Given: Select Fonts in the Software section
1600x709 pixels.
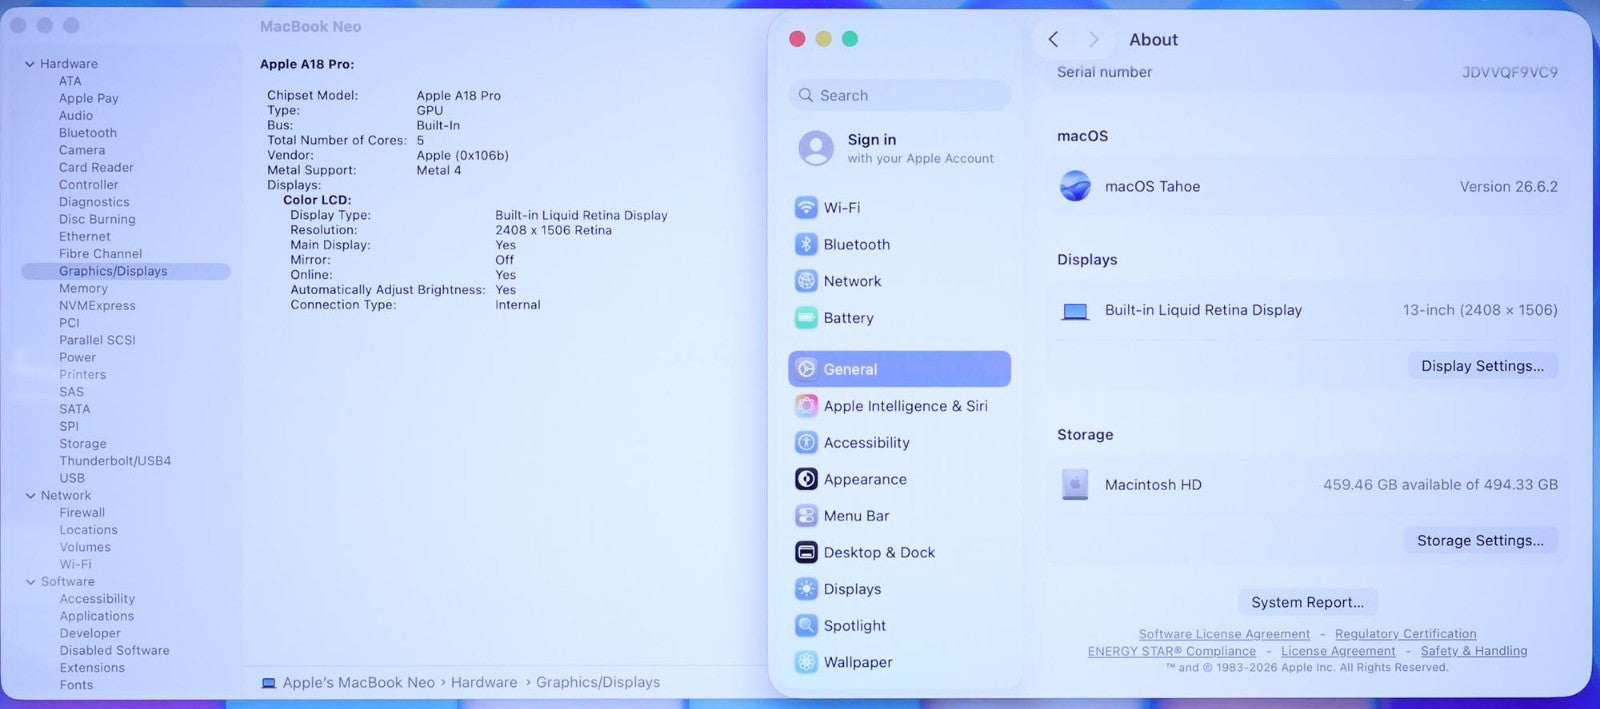Looking at the screenshot, I should tap(76, 685).
